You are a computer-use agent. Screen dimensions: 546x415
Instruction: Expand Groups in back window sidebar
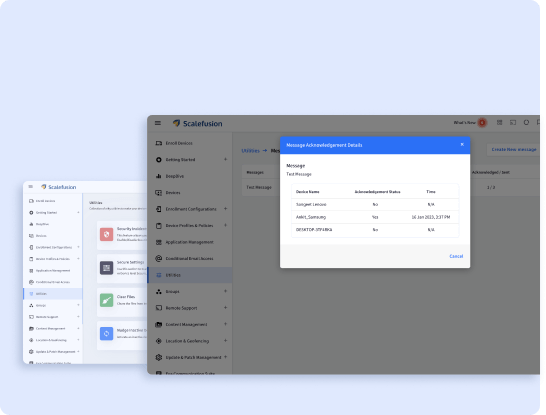[x=78, y=305]
